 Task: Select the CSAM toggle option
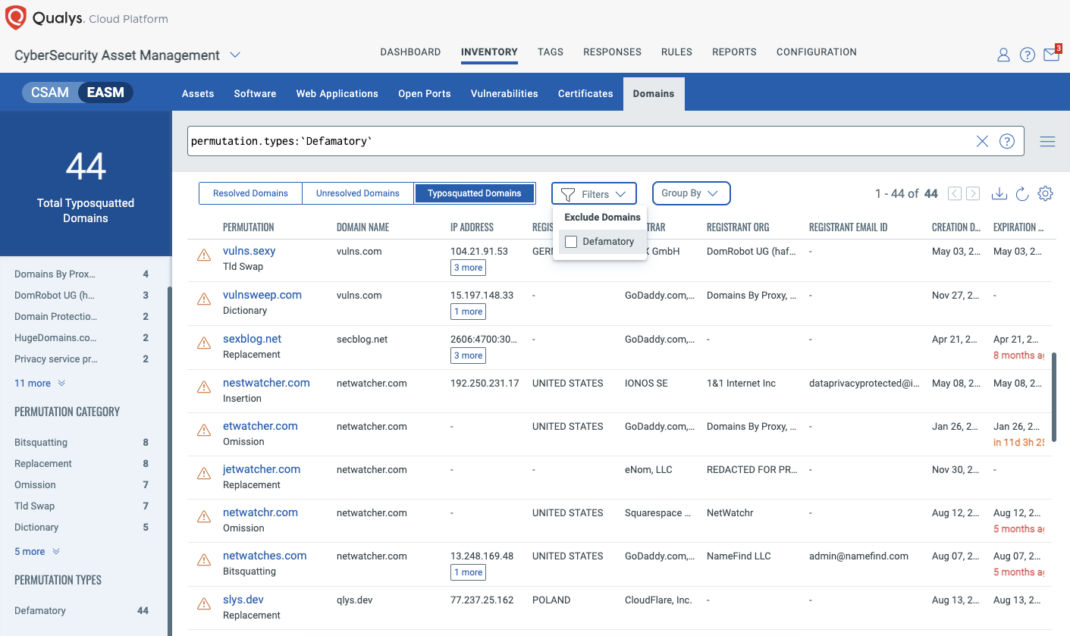(x=50, y=91)
